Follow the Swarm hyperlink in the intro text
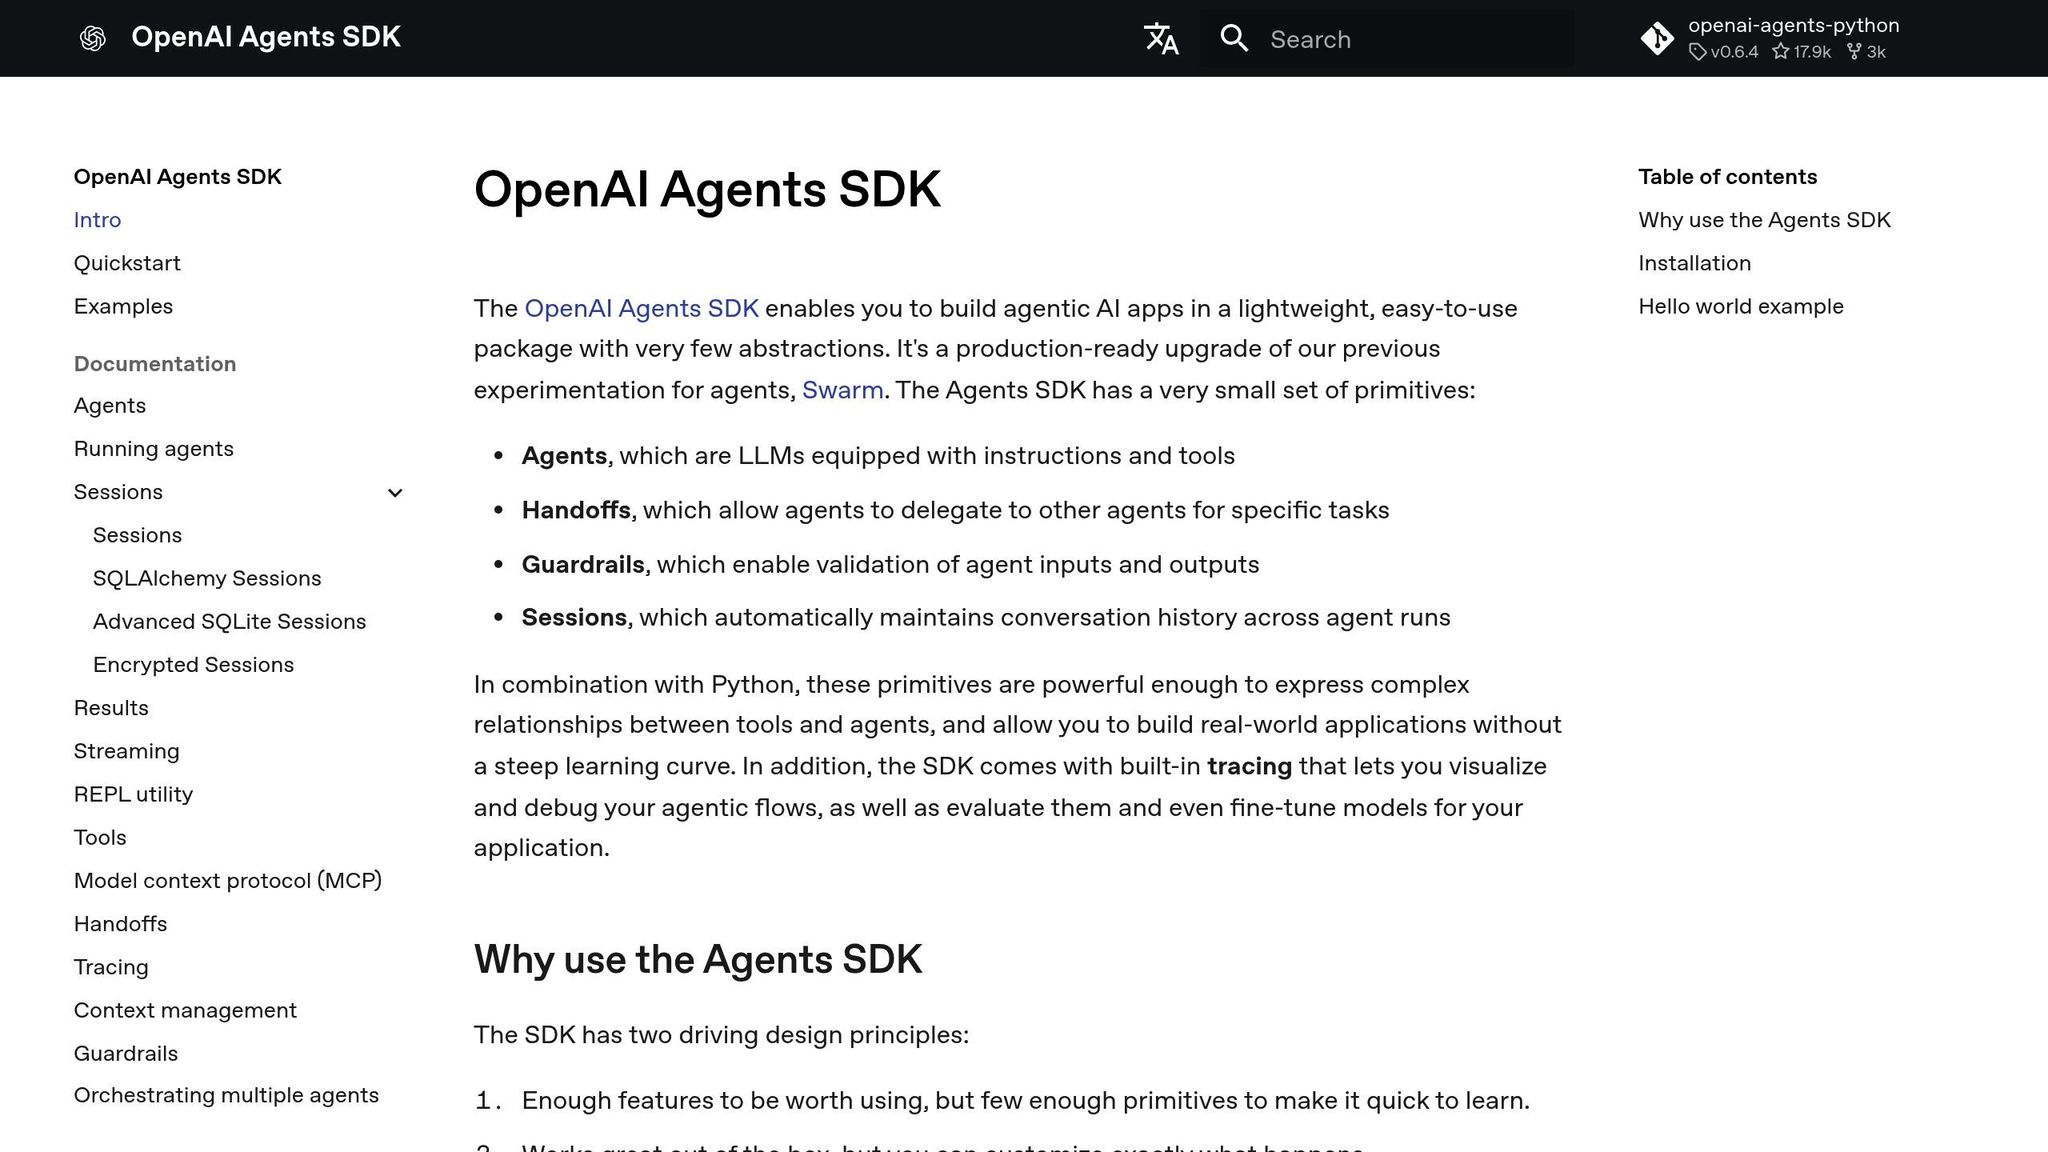 [x=842, y=390]
